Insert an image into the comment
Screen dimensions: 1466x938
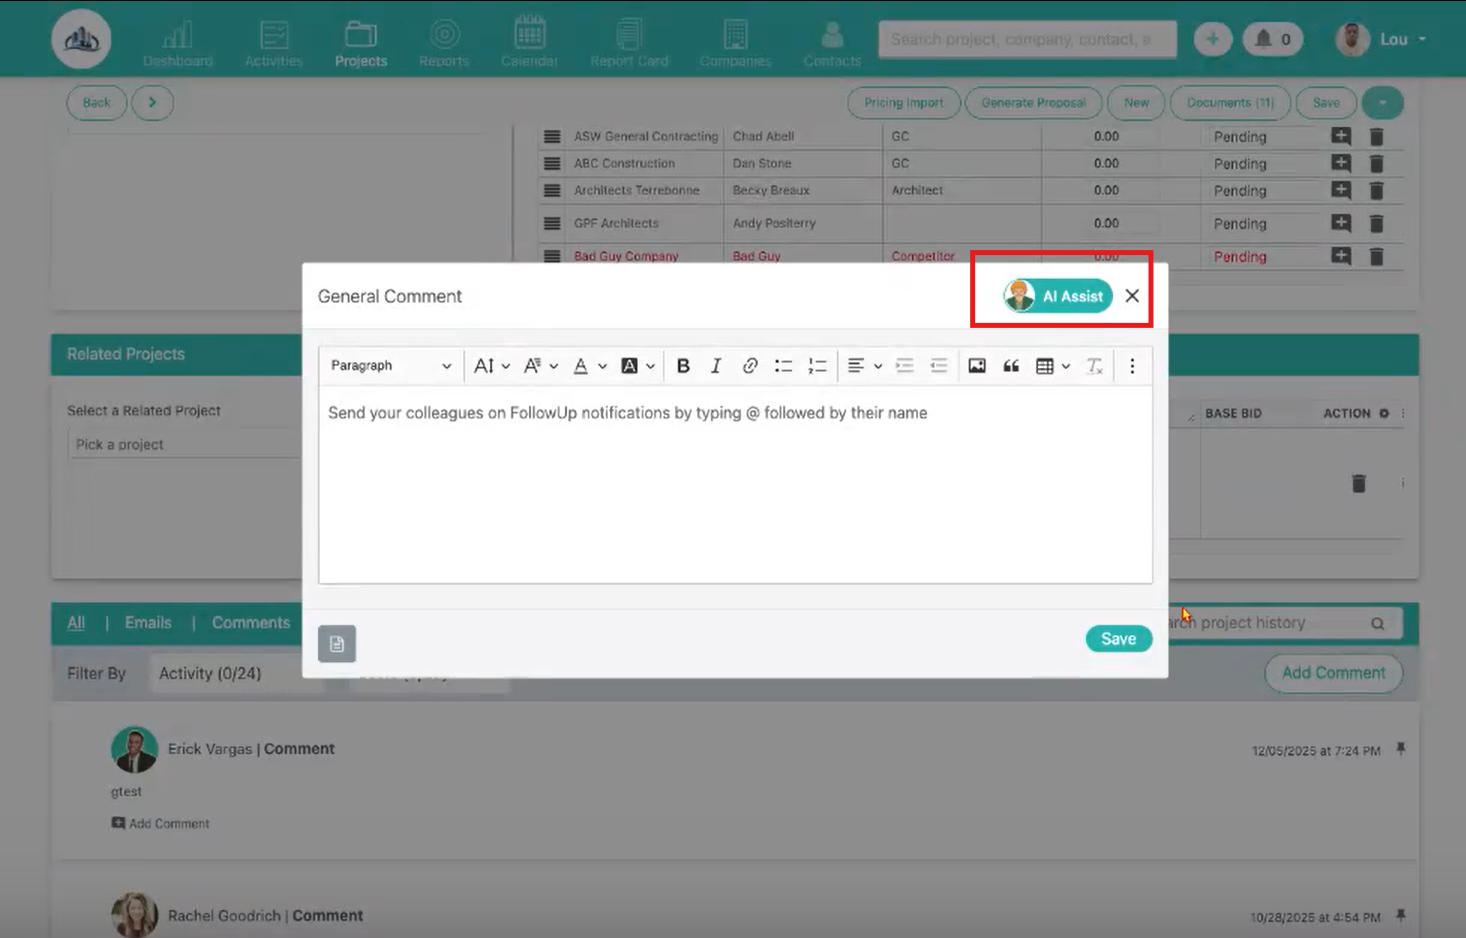tap(976, 365)
